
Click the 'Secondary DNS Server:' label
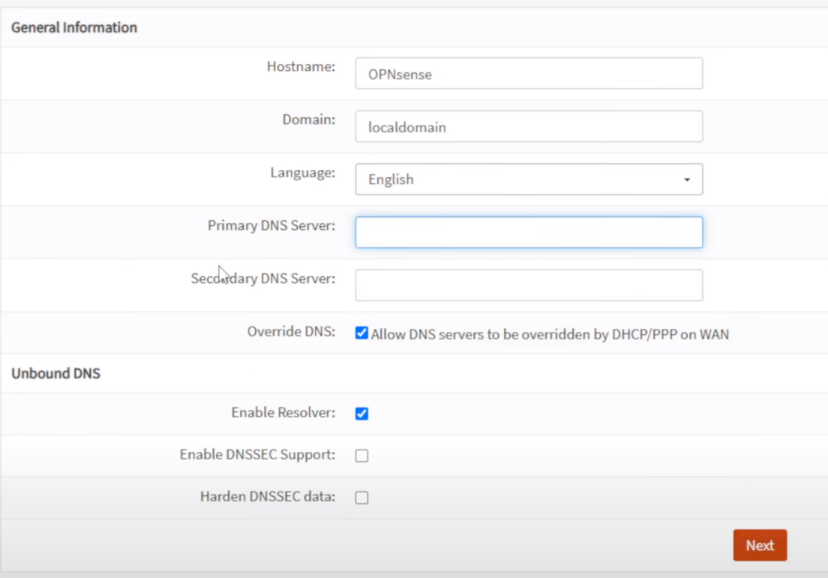tap(263, 278)
